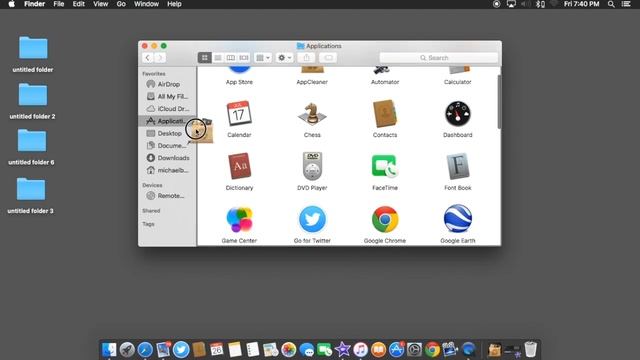Viewport: 640px width, 360px height.
Task: Click the Tags sidebar heading
Action: click(x=148, y=224)
